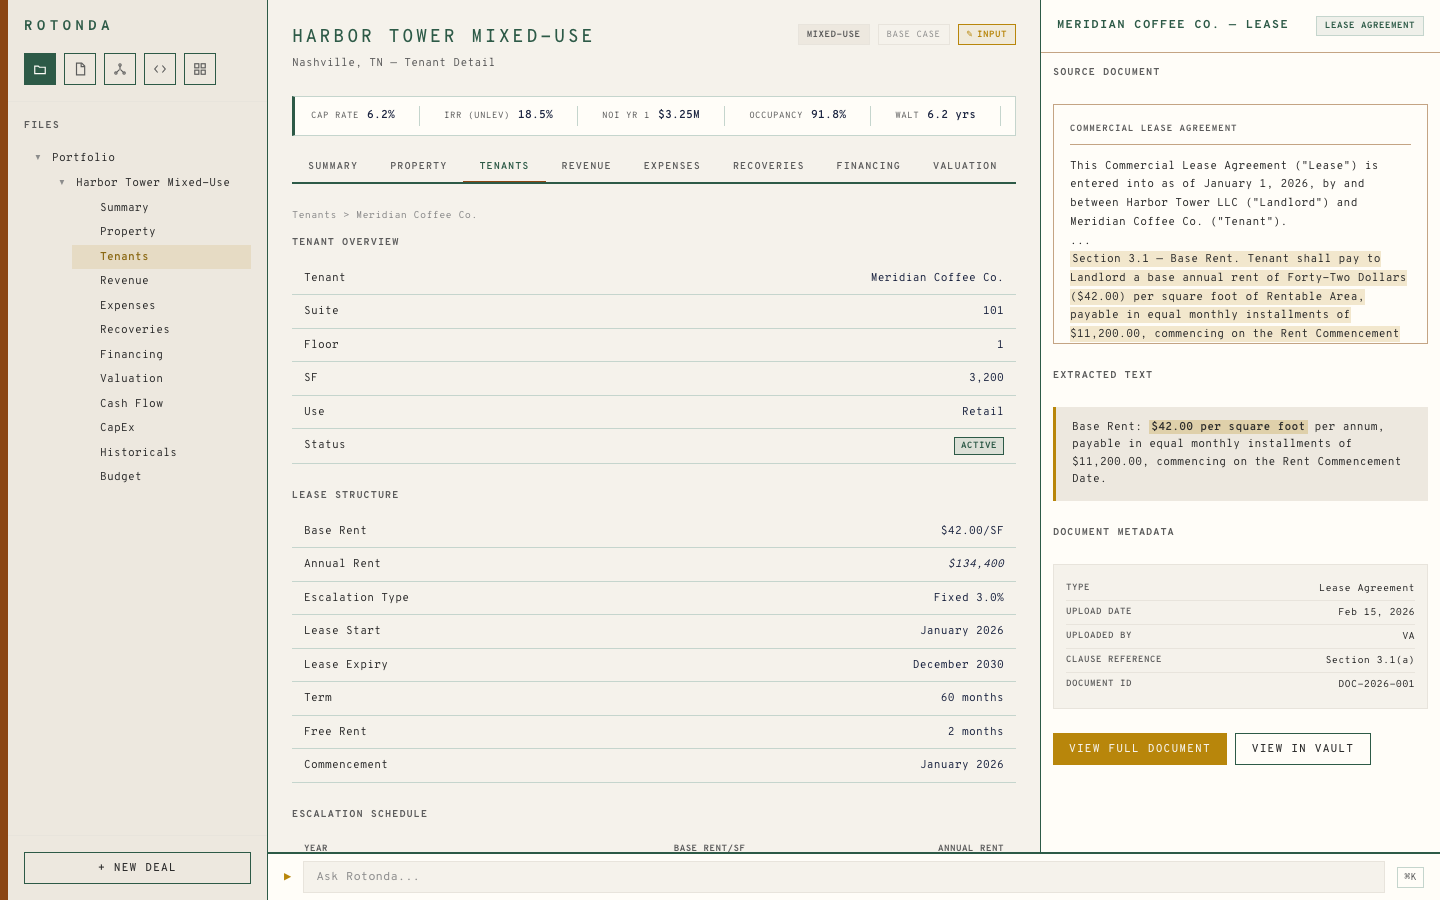Open the model graph icon in sidebar

119,68
